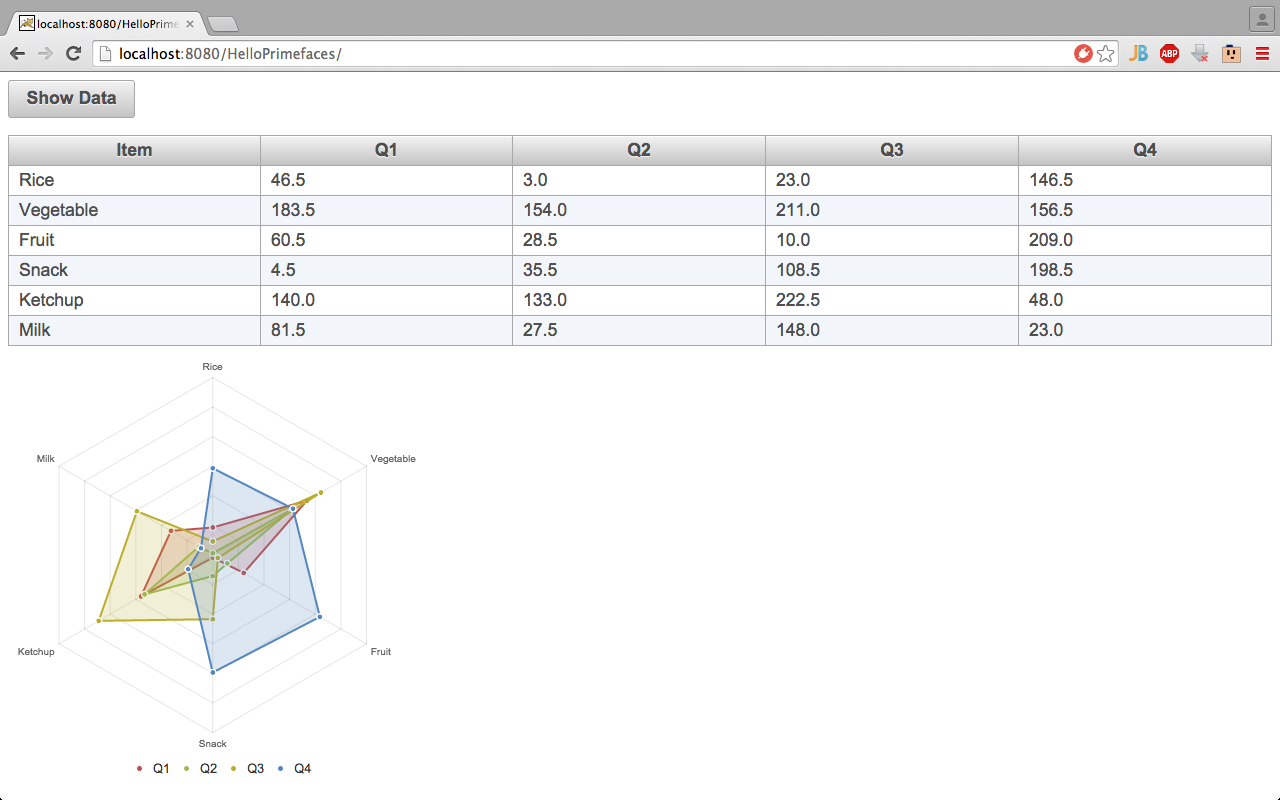1280x800 pixels.
Task: Click the download blocker arrow icon
Action: [x=1199, y=53]
